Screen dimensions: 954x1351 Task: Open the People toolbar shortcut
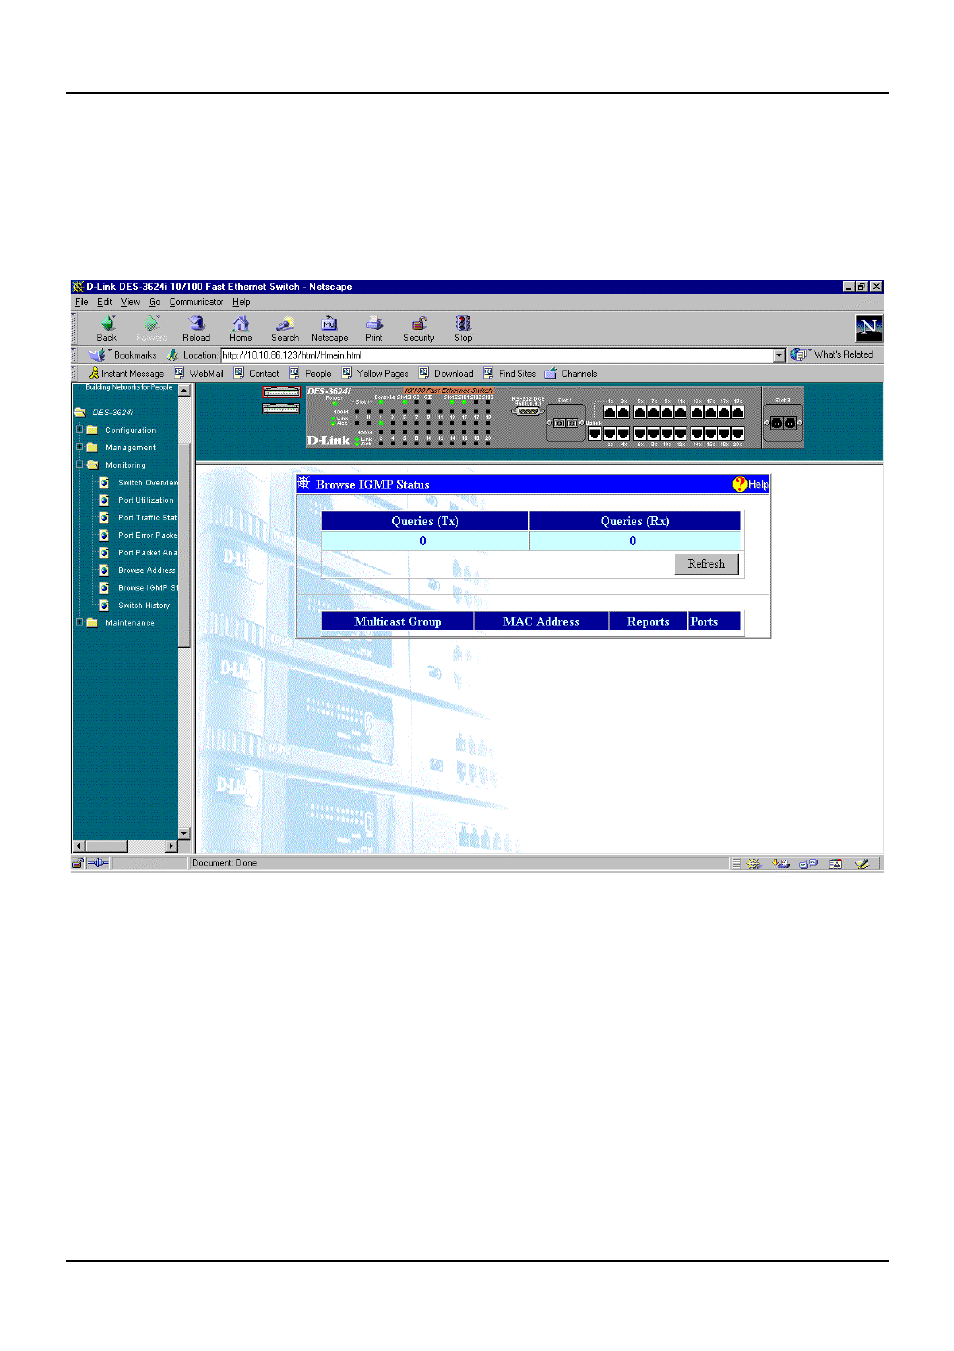tap(311, 374)
